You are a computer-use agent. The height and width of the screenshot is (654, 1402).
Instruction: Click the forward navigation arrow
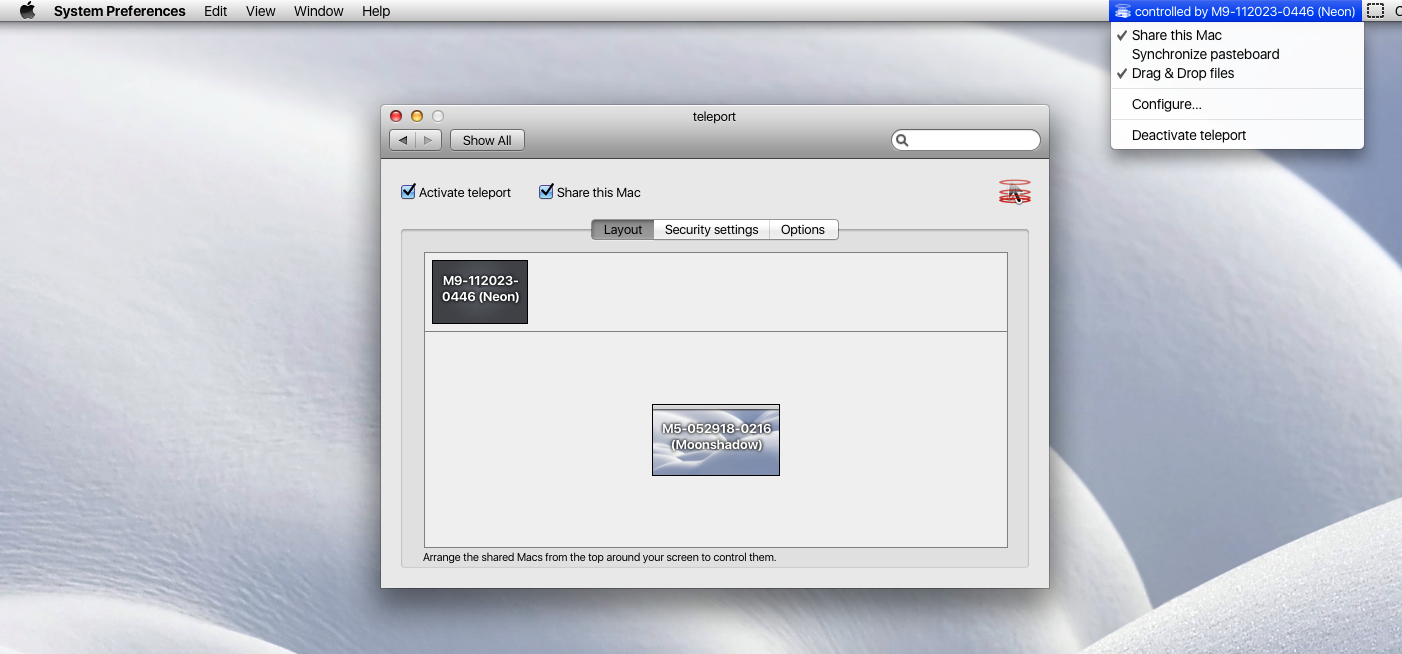pos(428,140)
